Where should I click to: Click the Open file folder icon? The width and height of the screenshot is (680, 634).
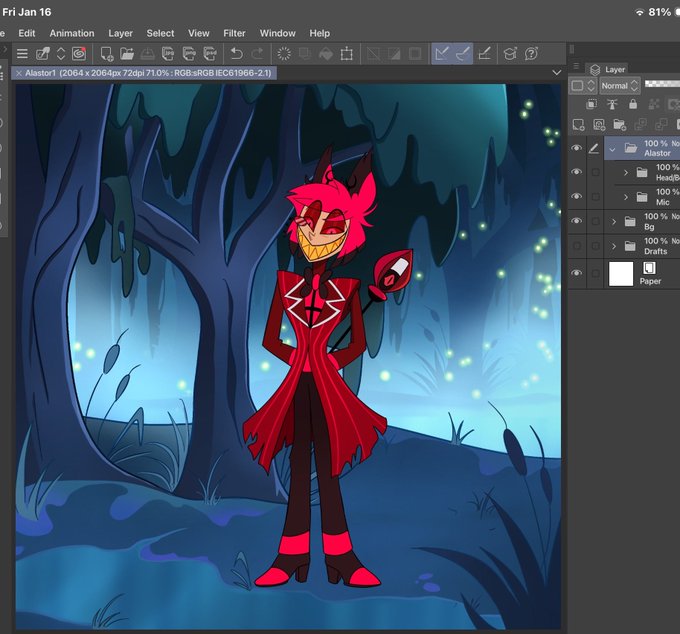pyautogui.click(x=127, y=54)
